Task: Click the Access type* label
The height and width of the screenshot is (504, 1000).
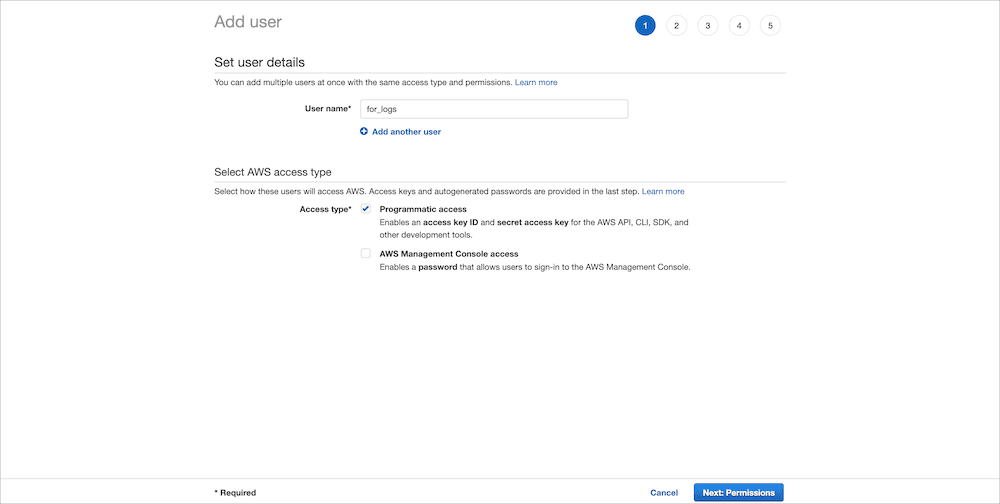Action: (325, 209)
